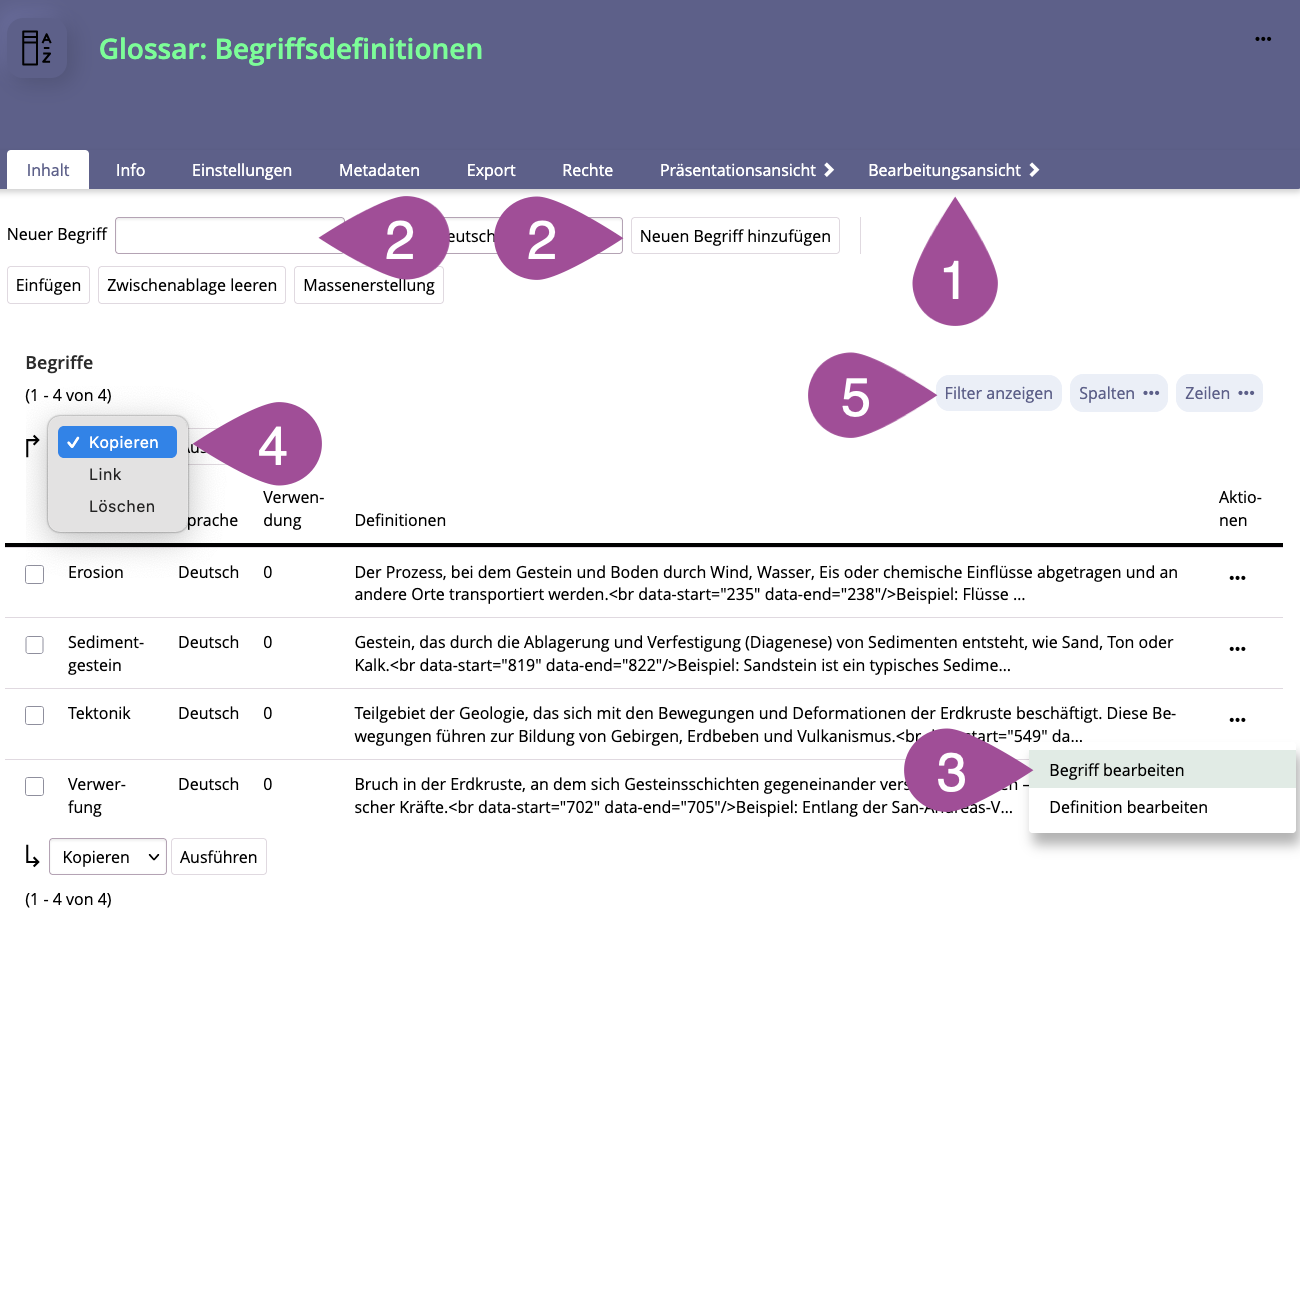
Task: Open the bottom Kopieren dropdown
Action: [108, 857]
